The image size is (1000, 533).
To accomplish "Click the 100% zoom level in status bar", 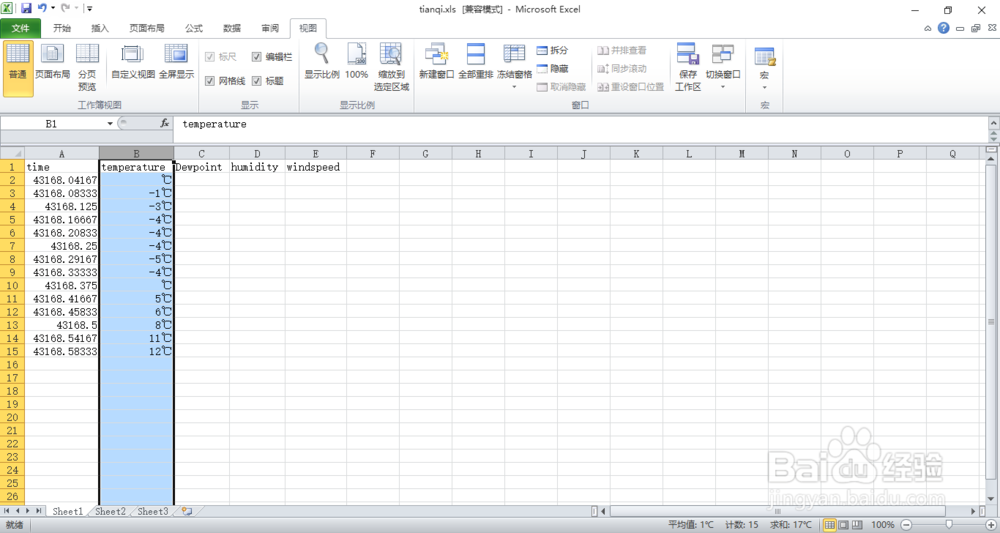I will click(883, 525).
